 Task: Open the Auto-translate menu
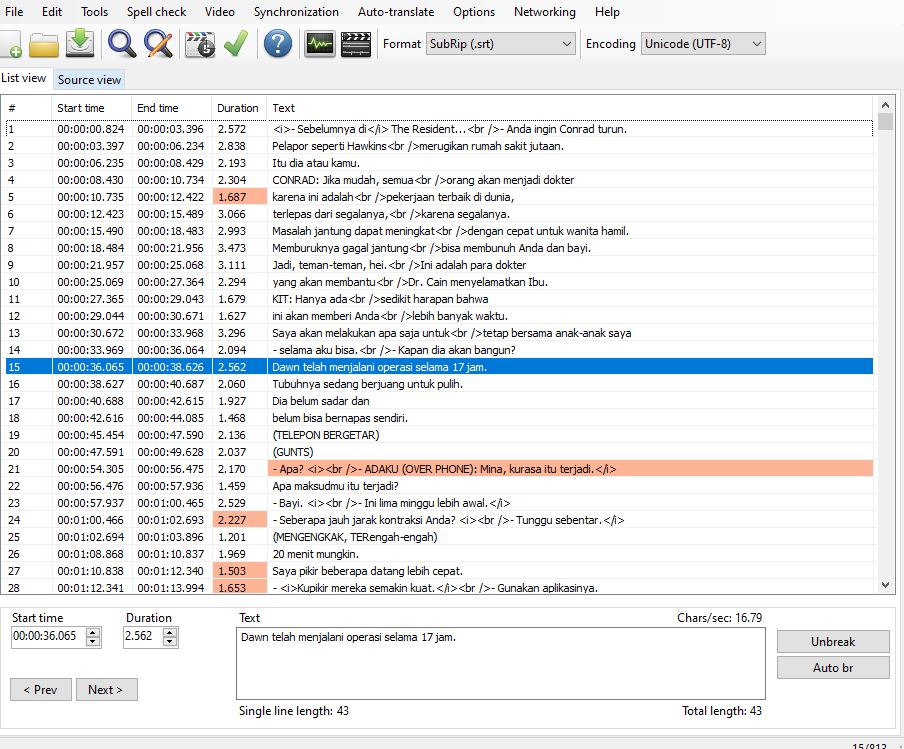[x=396, y=12]
